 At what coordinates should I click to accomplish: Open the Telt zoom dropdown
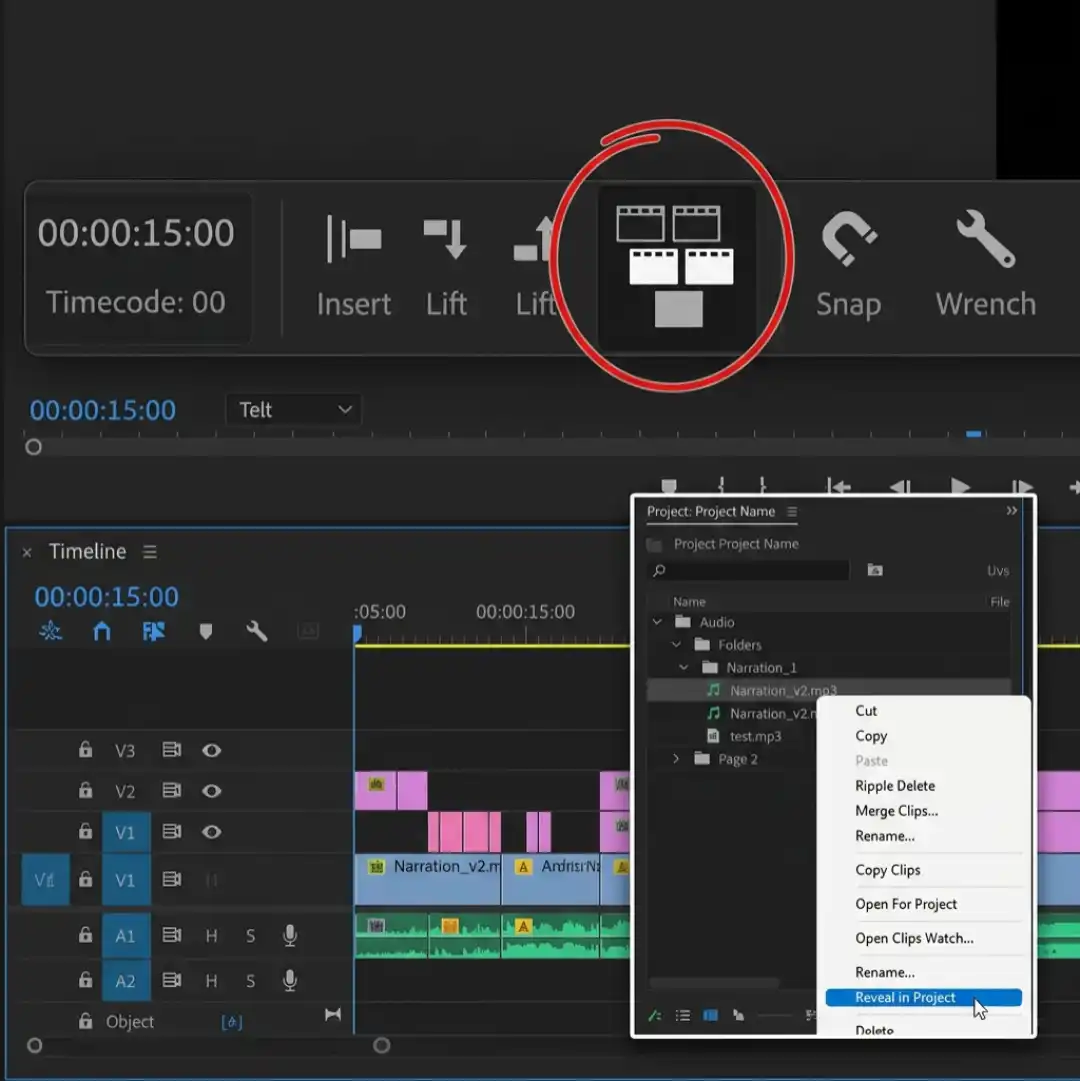[294, 410]
